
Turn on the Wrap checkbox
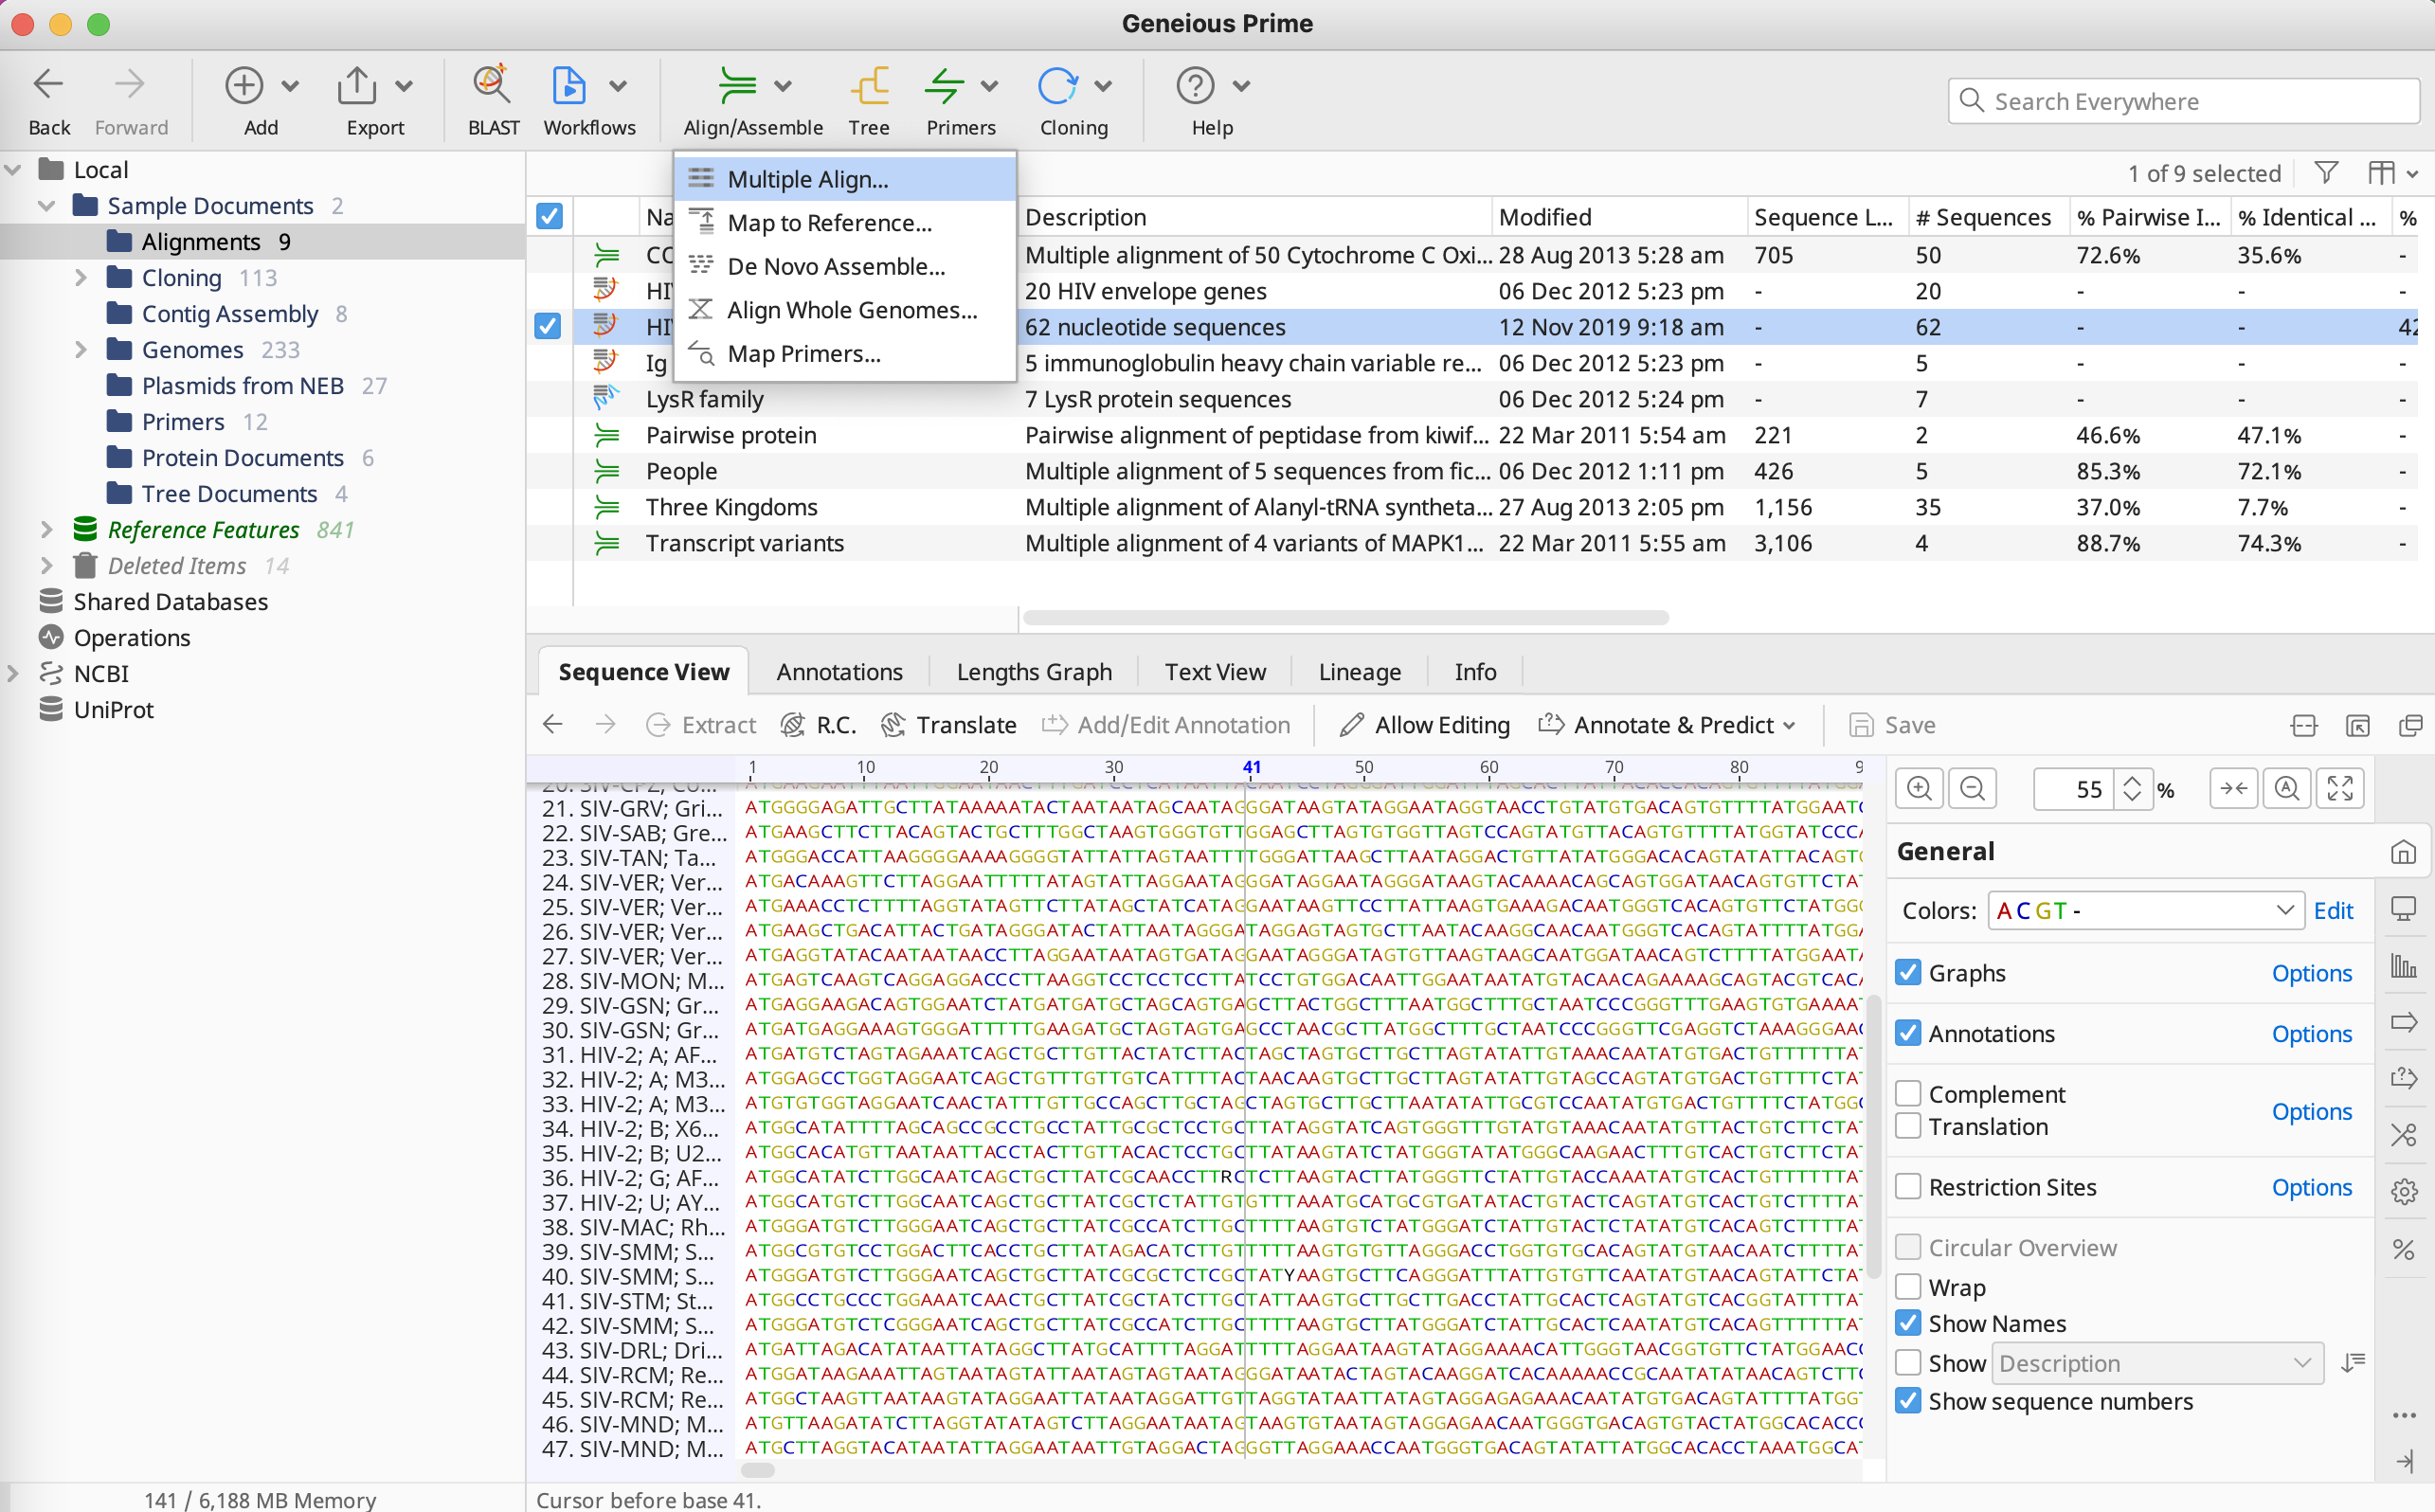click(1908, 1287)
